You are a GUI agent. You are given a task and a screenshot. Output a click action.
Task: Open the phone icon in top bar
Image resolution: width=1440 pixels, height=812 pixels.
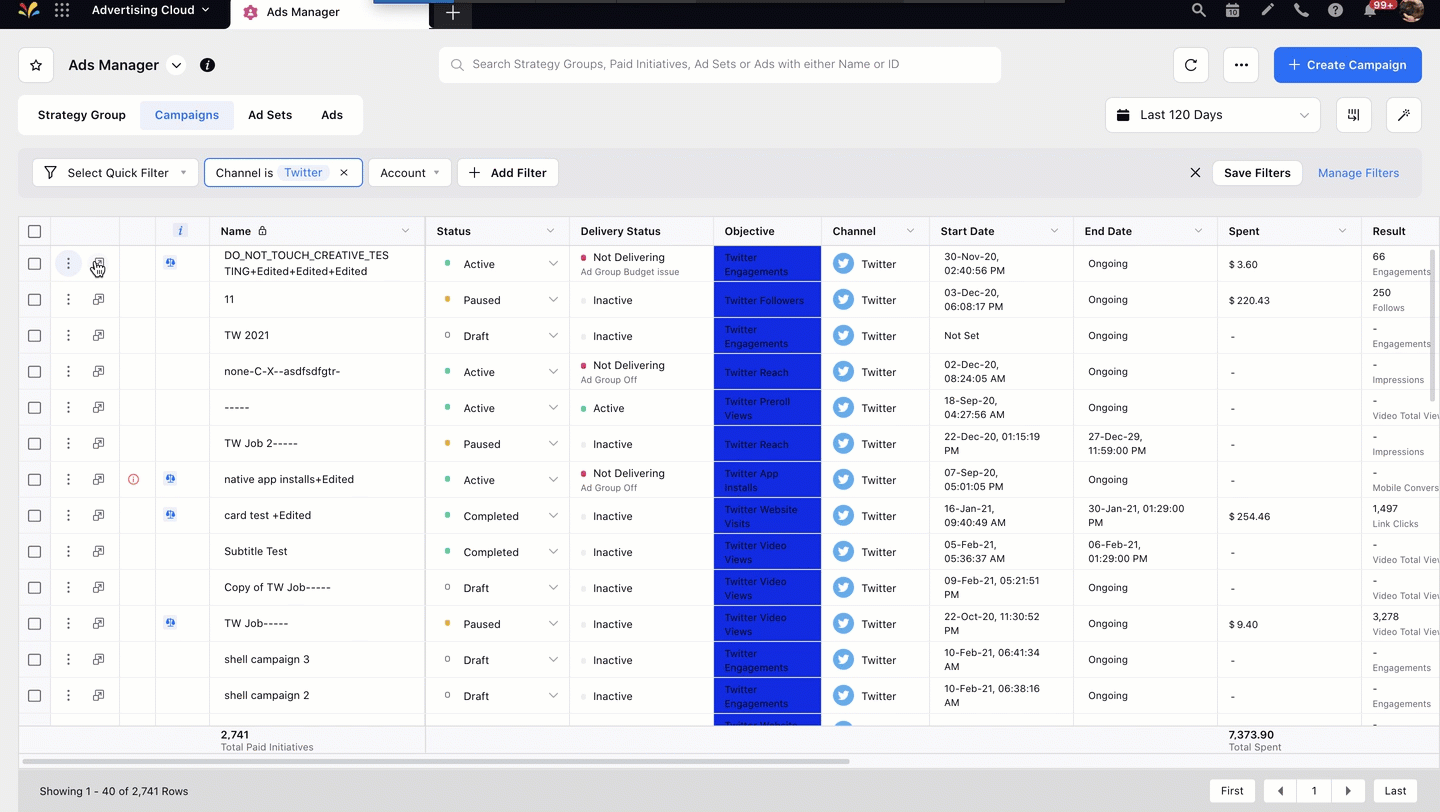[x=1301, y=10]
